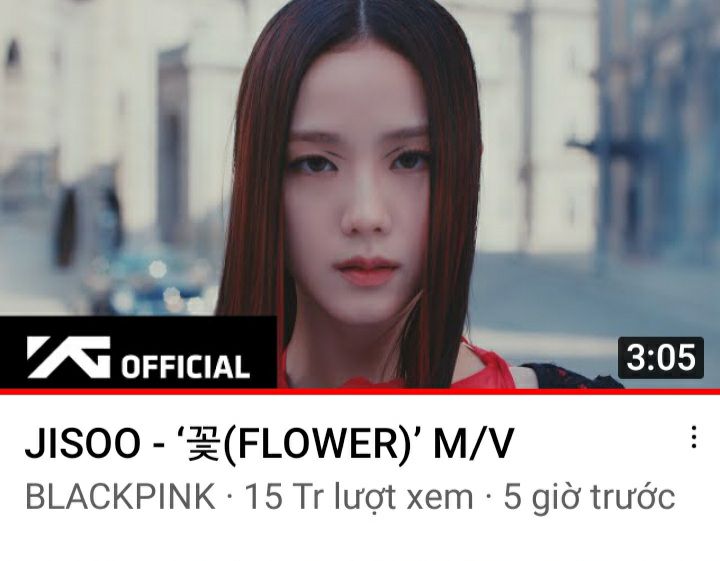The height and width of the screenshot is (561, 720).
Task: Click the red outfit in the thumbnail
Action: click(489, 367)
